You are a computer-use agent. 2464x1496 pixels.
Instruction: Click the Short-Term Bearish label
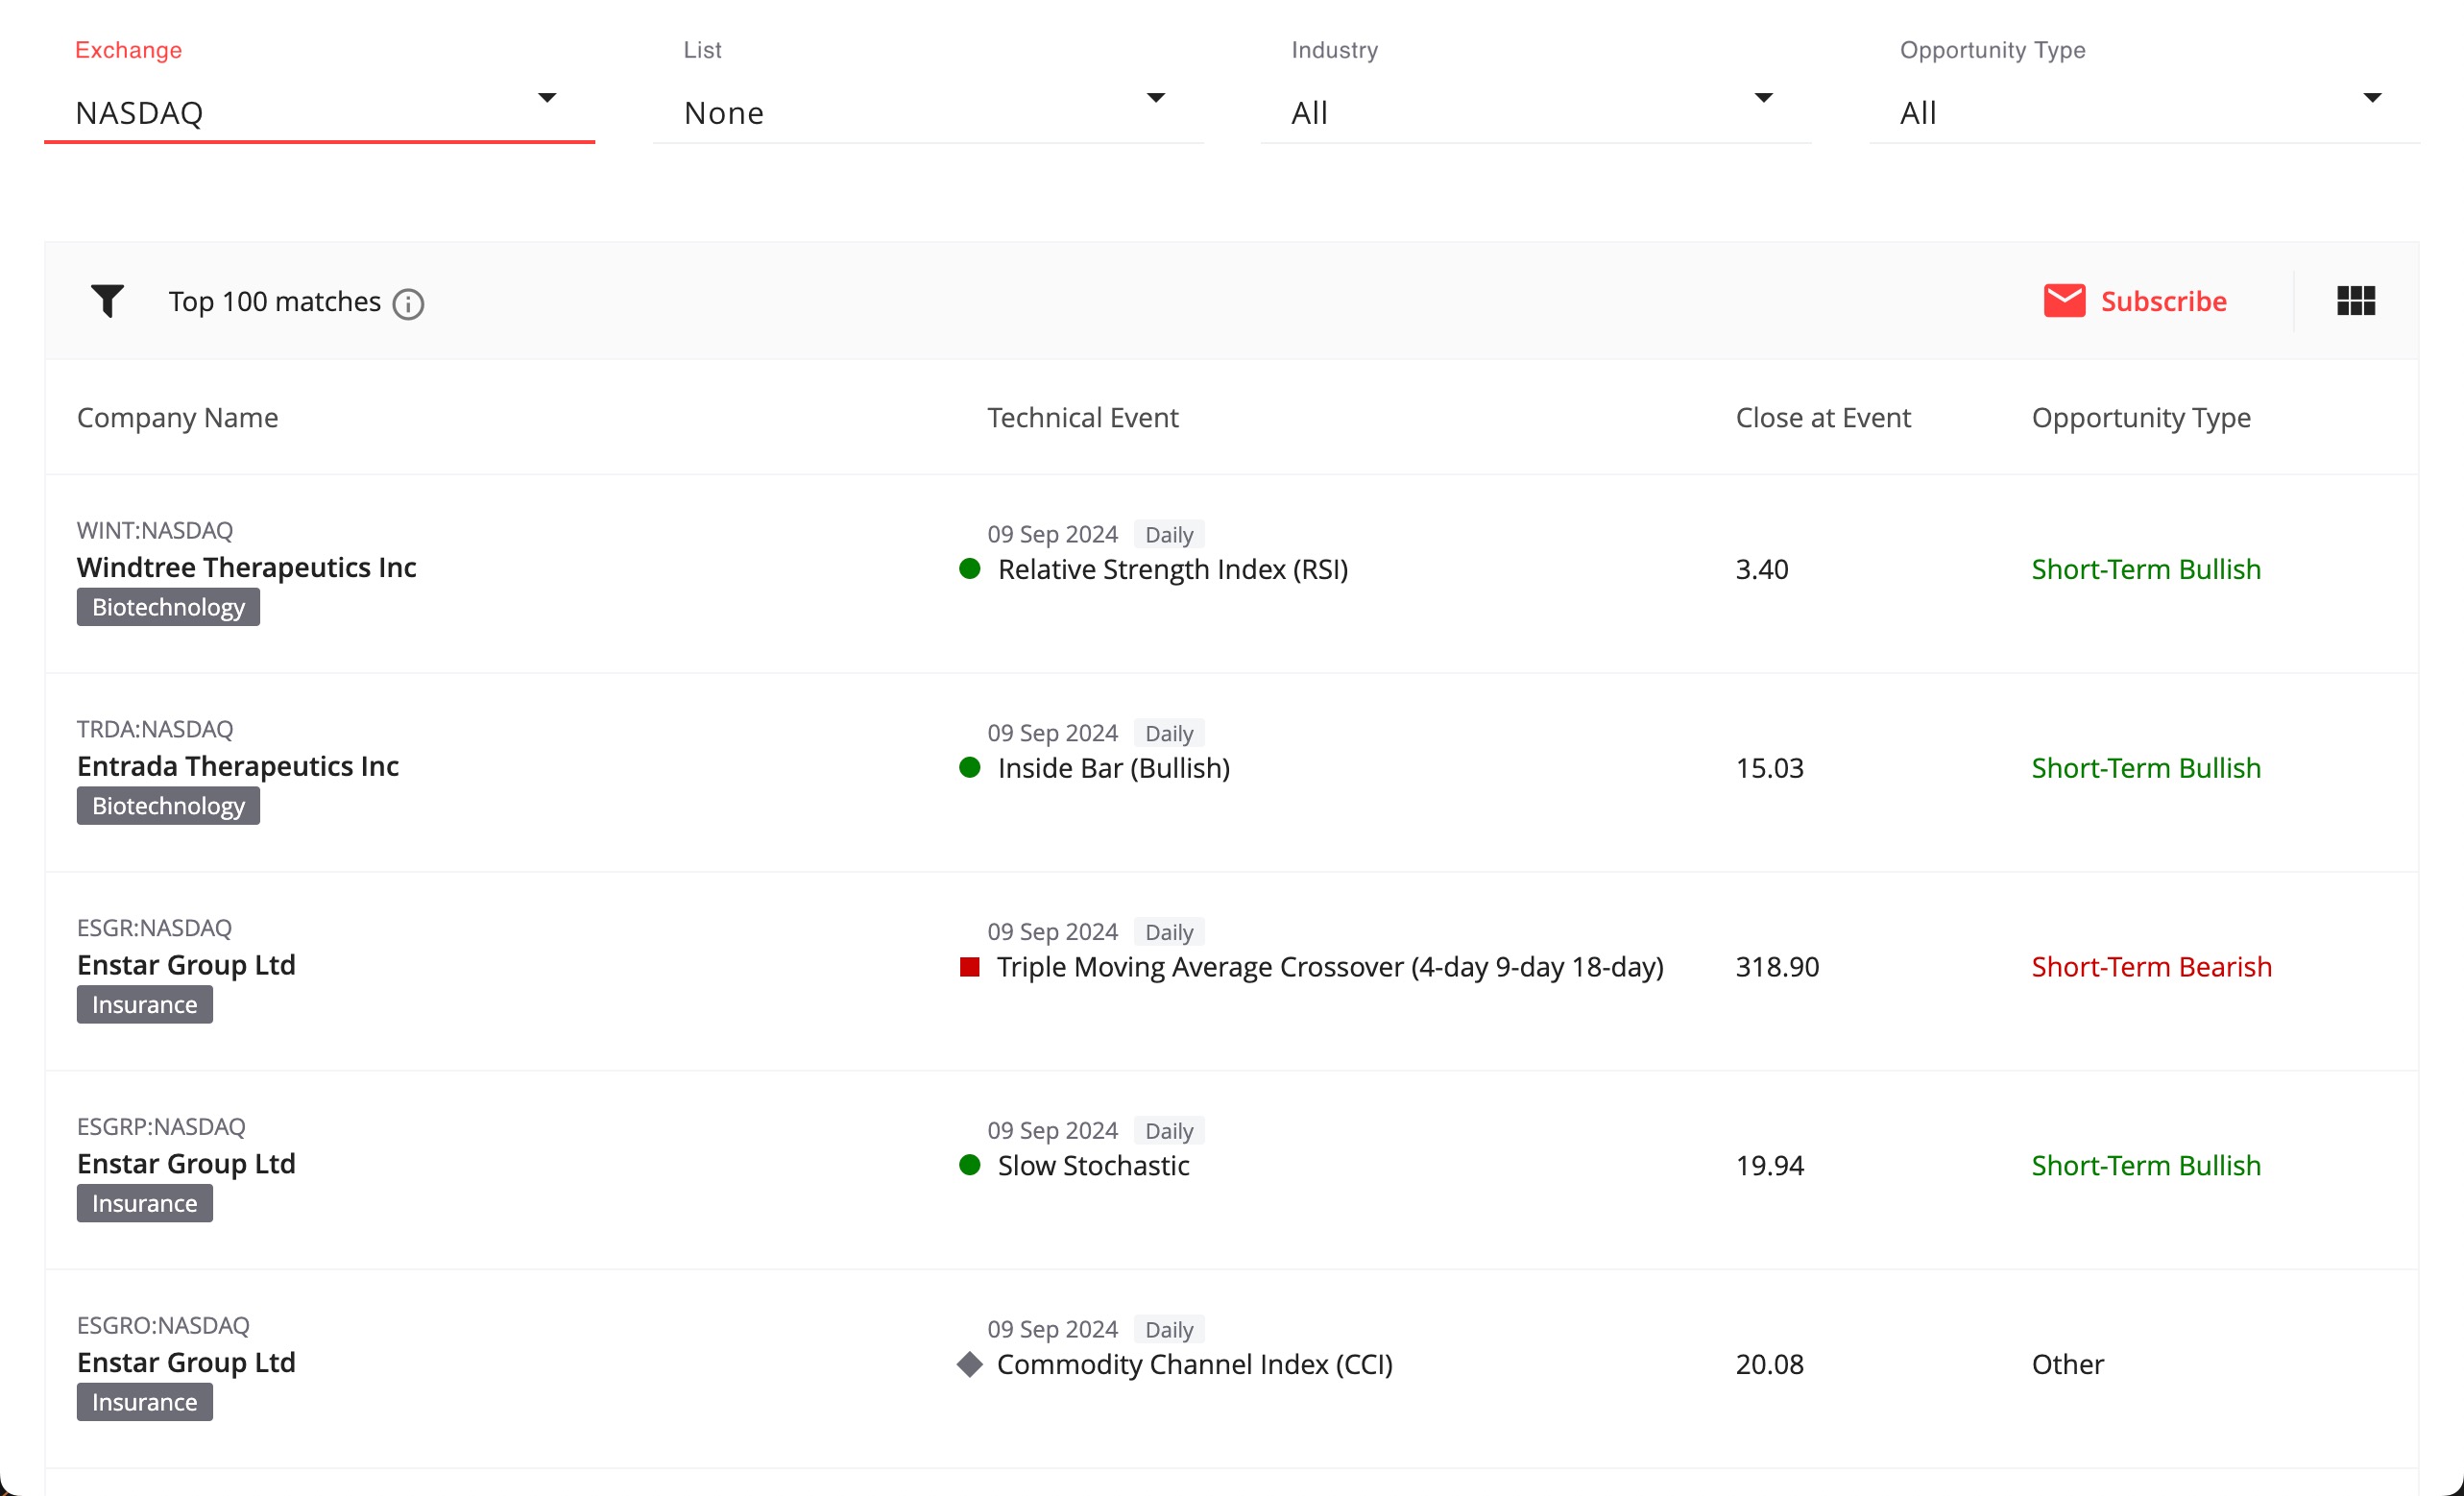(x=2152, y=968)
